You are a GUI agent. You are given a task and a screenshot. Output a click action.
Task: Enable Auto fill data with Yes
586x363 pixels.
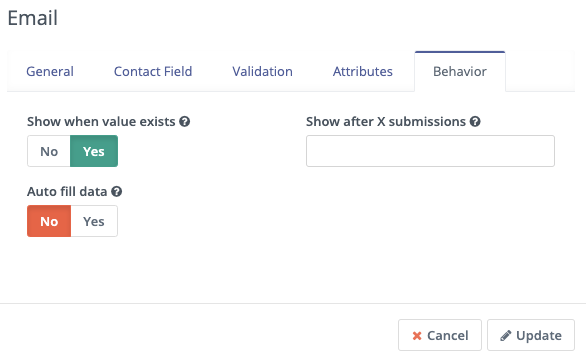click(x=94, y=221)
